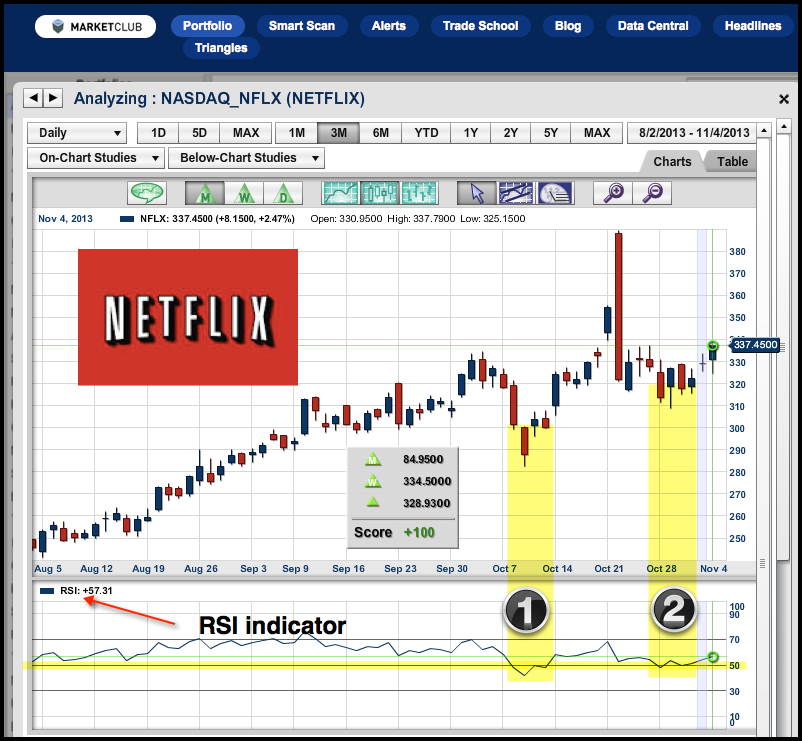Select the 1M range button
This screenshot has width=802, height=741.
[297, 133]
